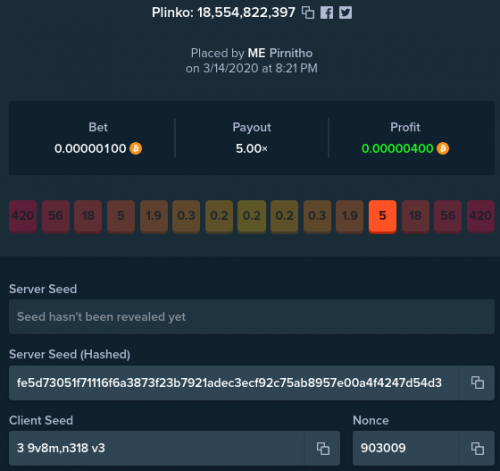Click the hashed server seed field
The width and height of the screenshot is (500, 471).
pyautogui.click(x=234, y=383)
